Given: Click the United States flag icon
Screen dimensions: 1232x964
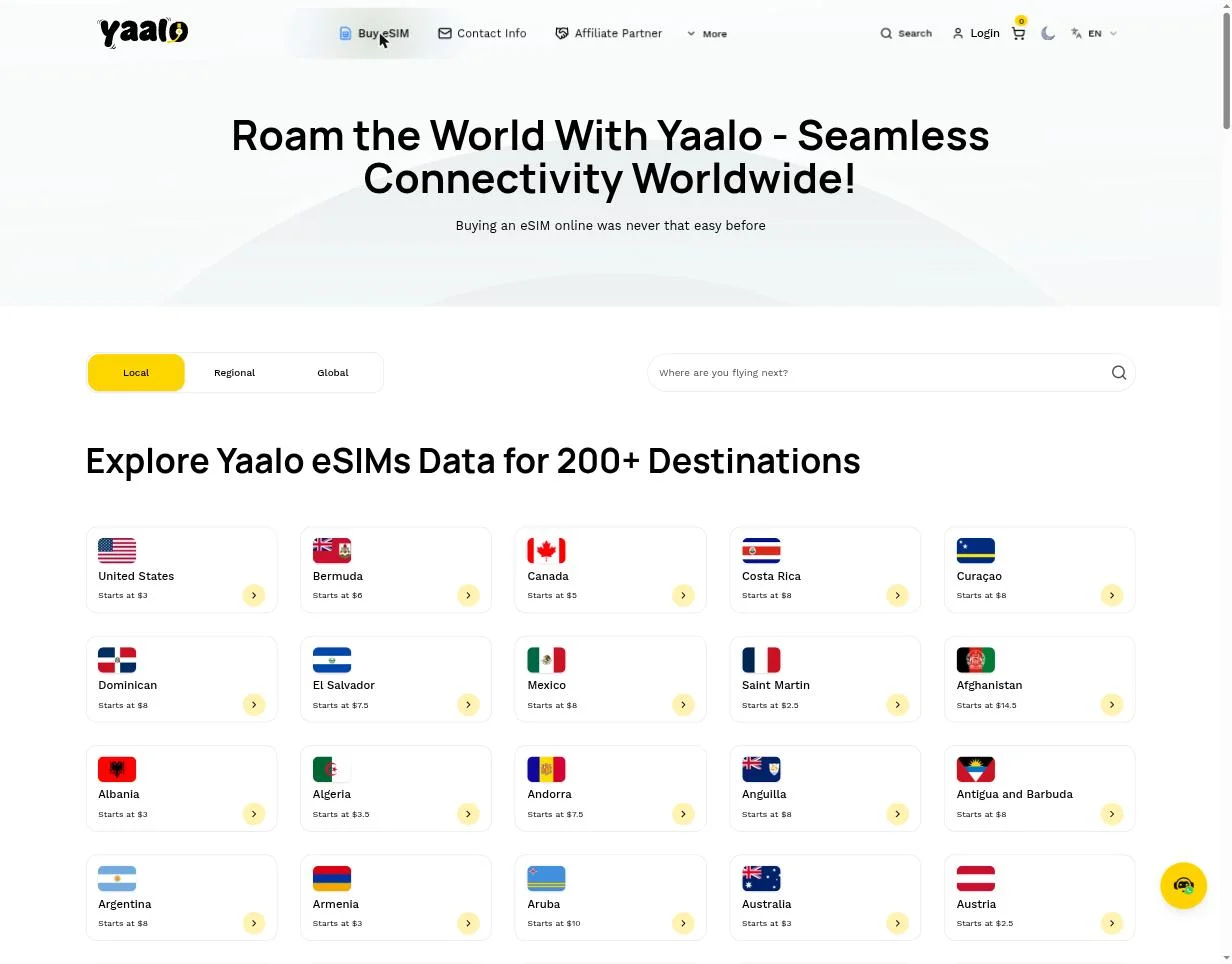Looking at the screenshot, I should pos(117,550).
